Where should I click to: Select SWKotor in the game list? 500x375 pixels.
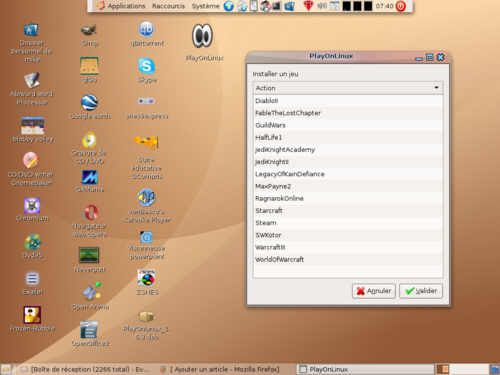click(x=348, y=235)
